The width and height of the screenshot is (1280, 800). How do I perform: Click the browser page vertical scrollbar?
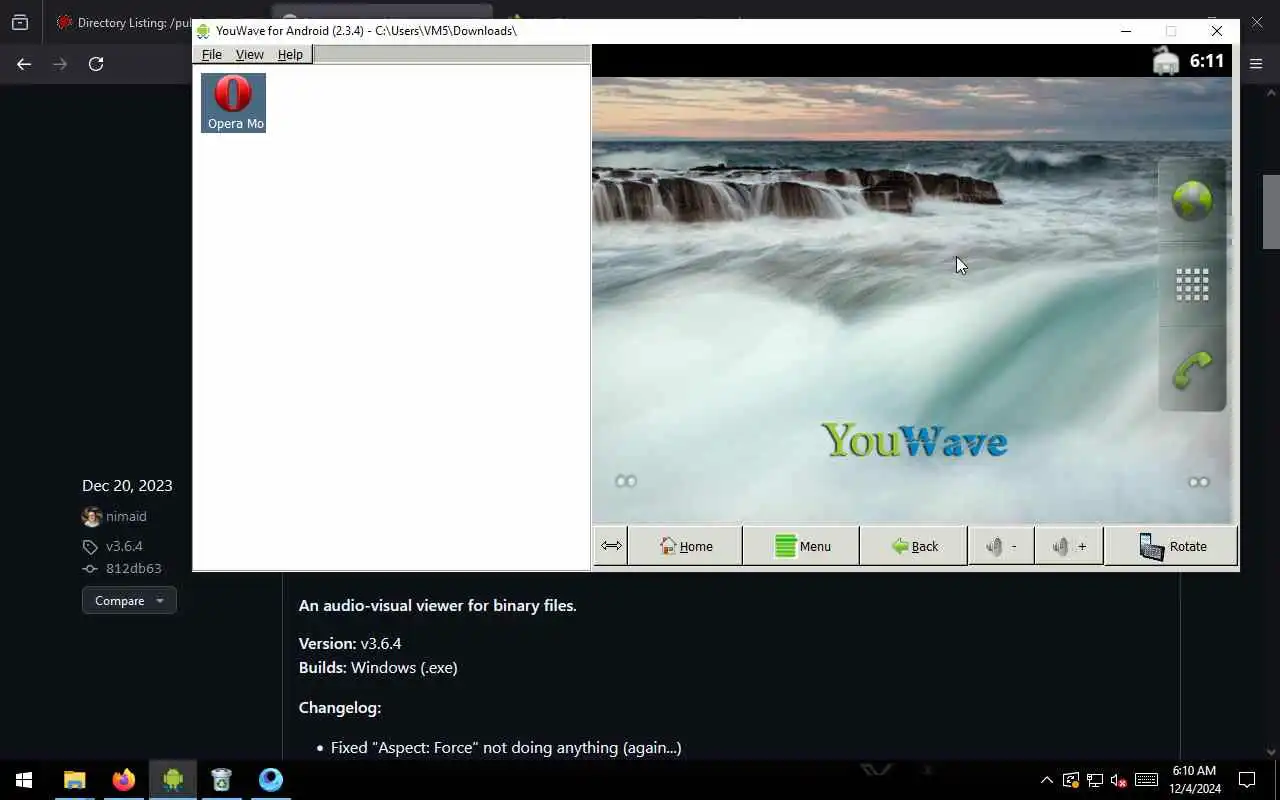[x=1271, y=212]
